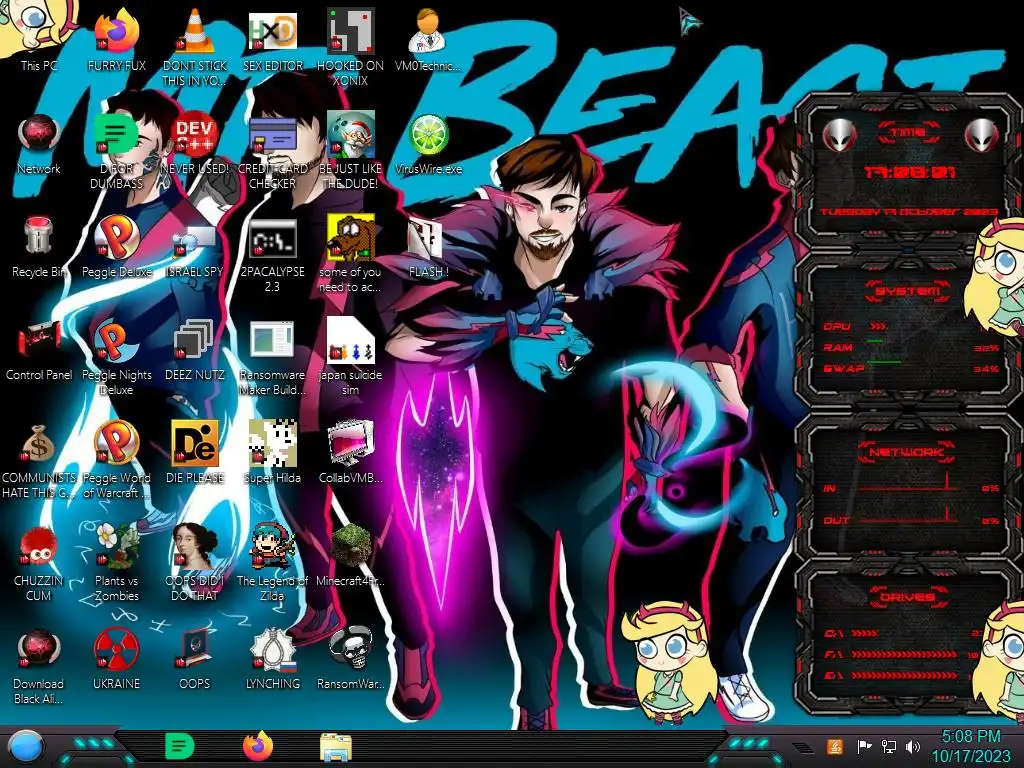Launch the FURRY FUX Firefox shortcut
Screen dimensions: 1024x768
(116, 39)
